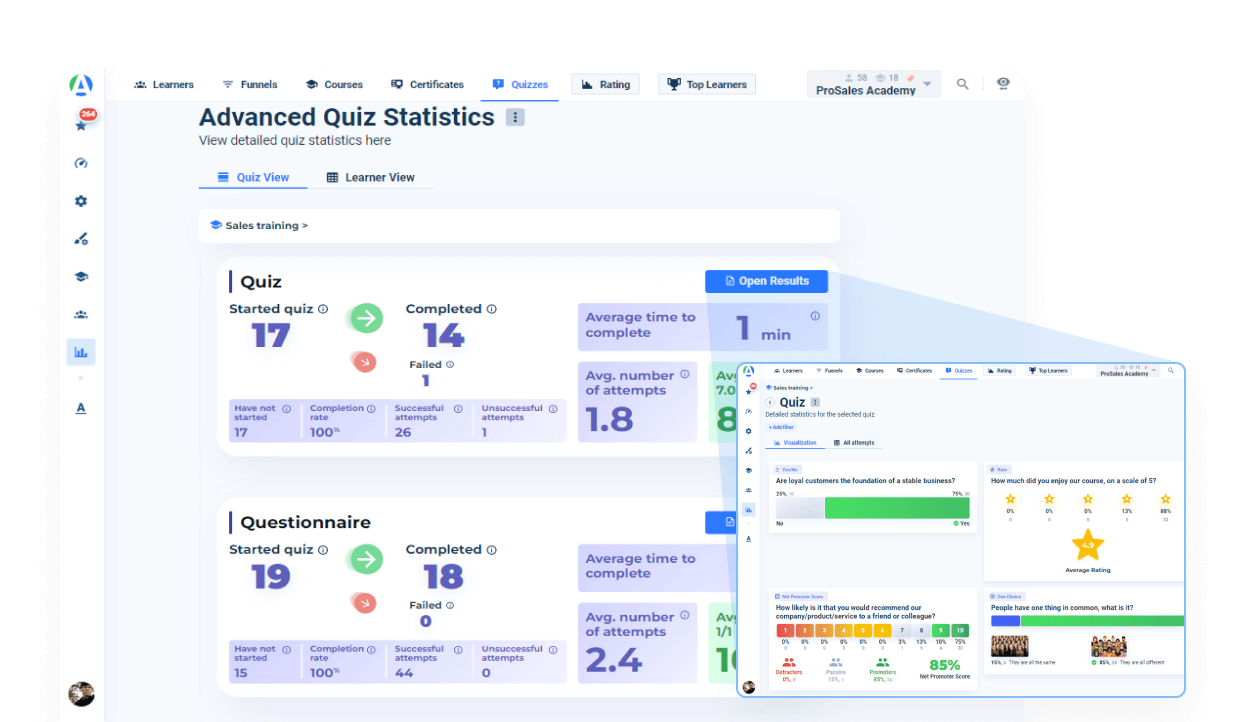
Task: Select the Quiz View tab
Action: point(253,178)
